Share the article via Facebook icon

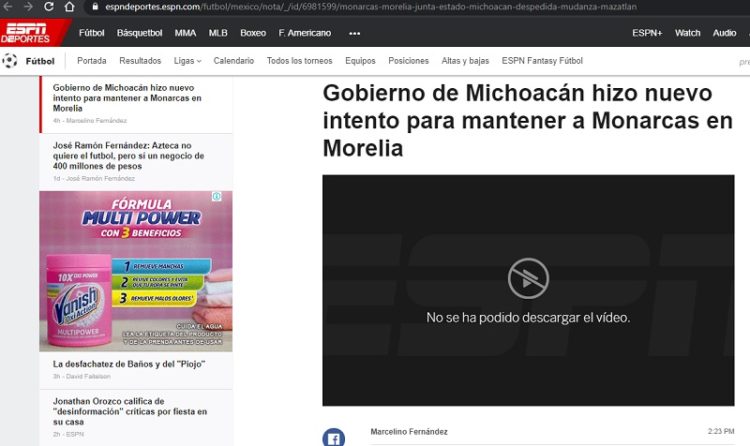333,437
